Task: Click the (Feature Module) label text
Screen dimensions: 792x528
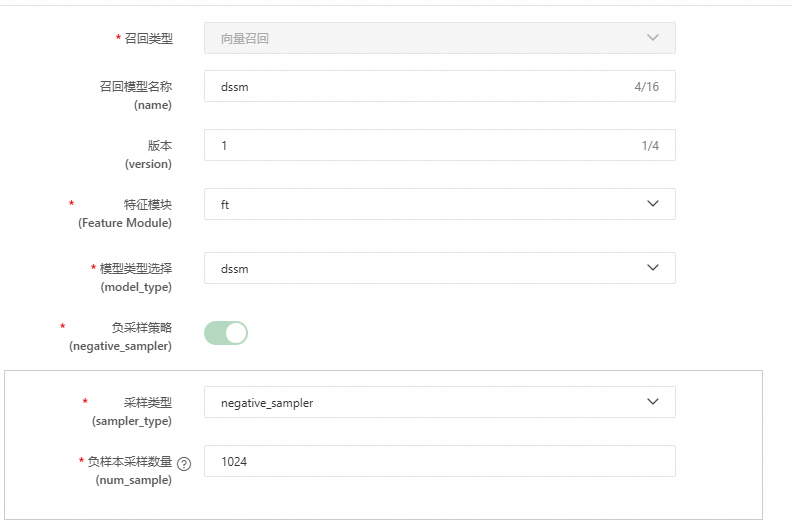Action: pyautogui.click(x=125, y=223)
